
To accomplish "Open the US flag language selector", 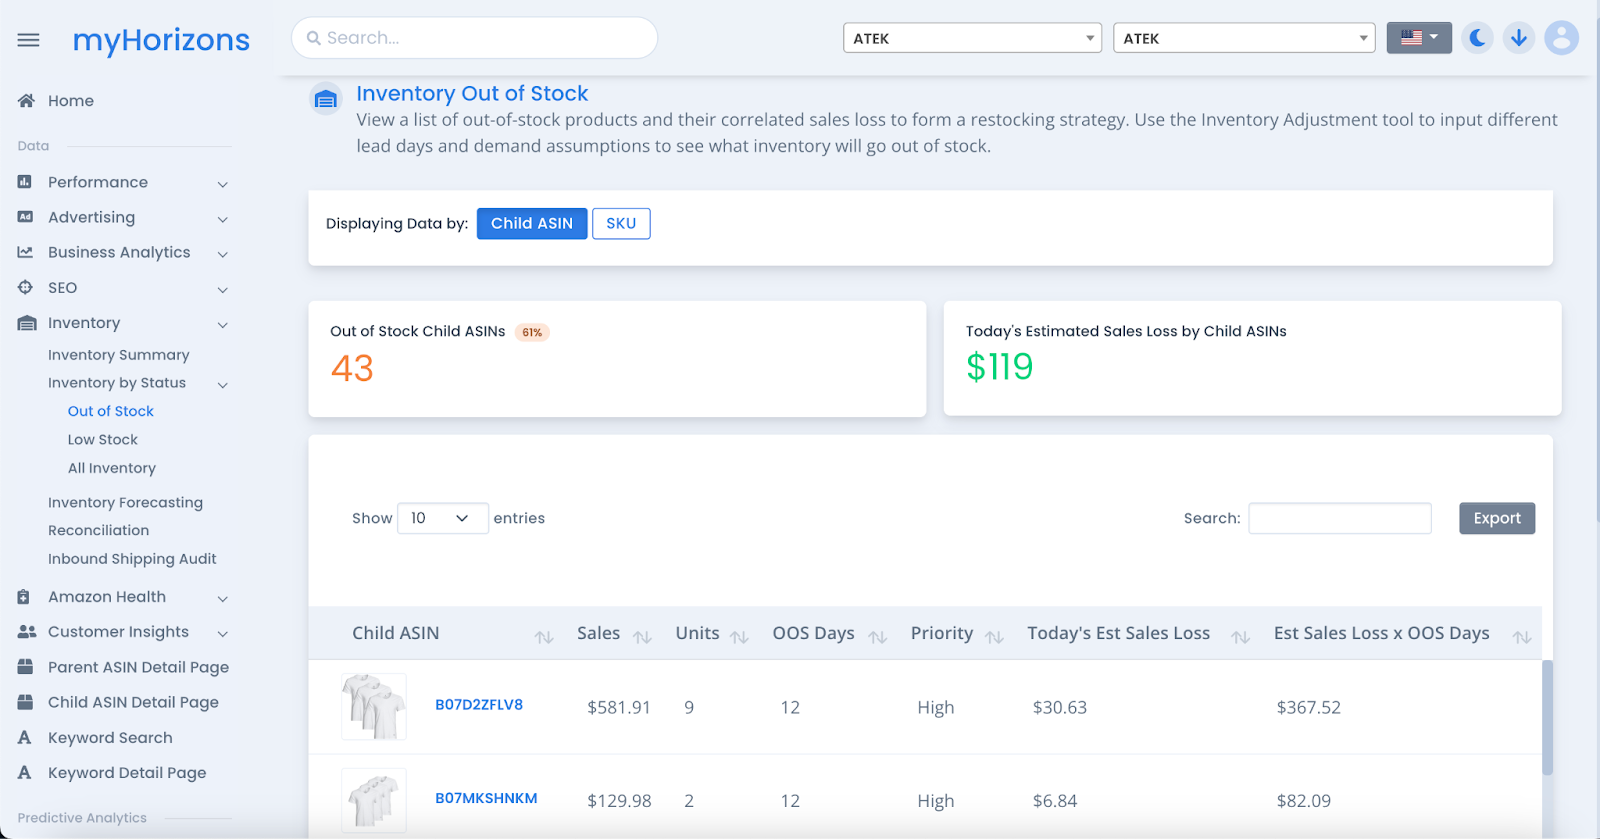I will tap(1419, 38).
